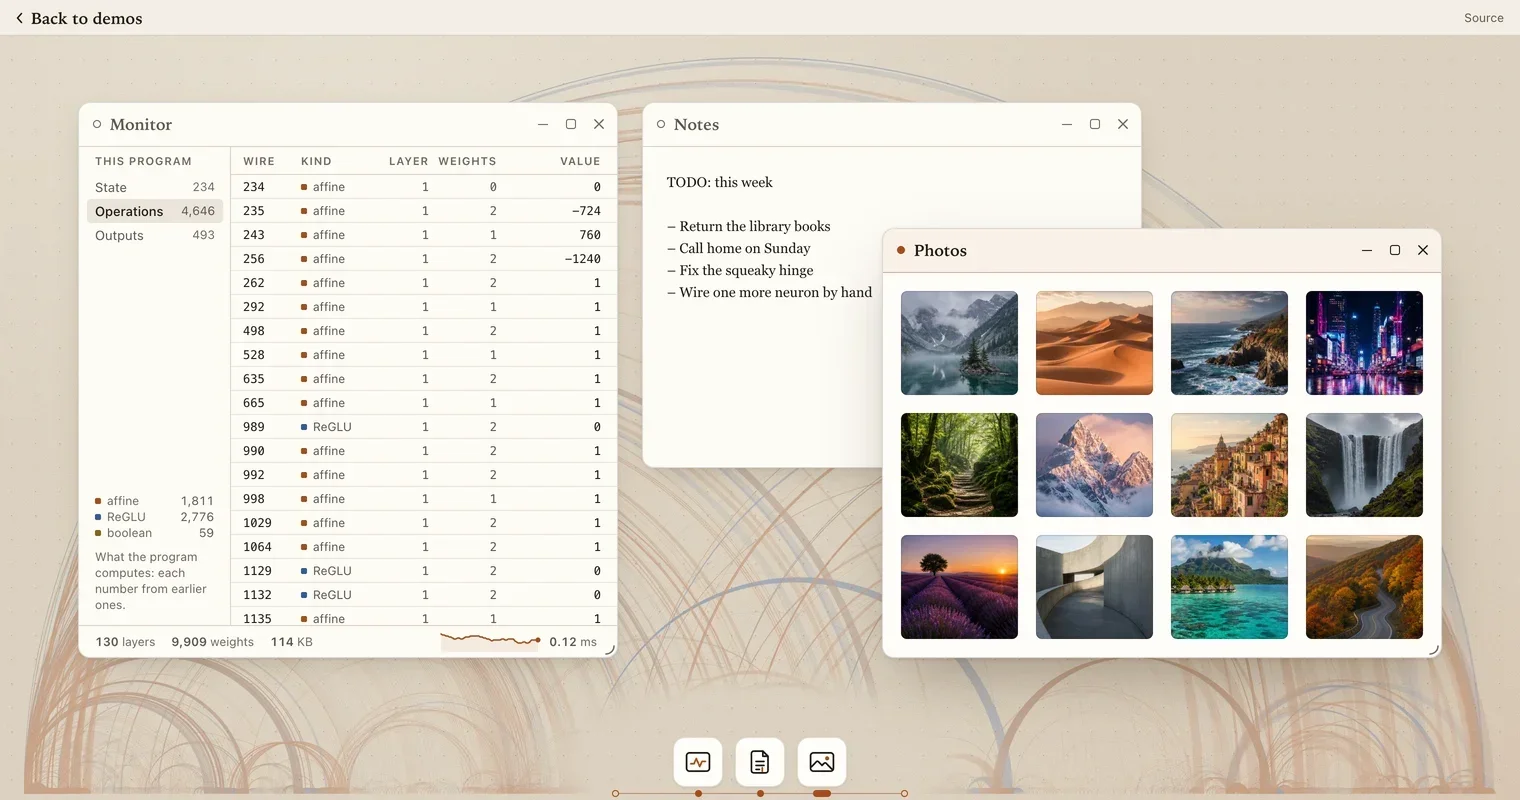Open the tropical lagoon photo
The image size is (1520, 800).
(1229, 587)
